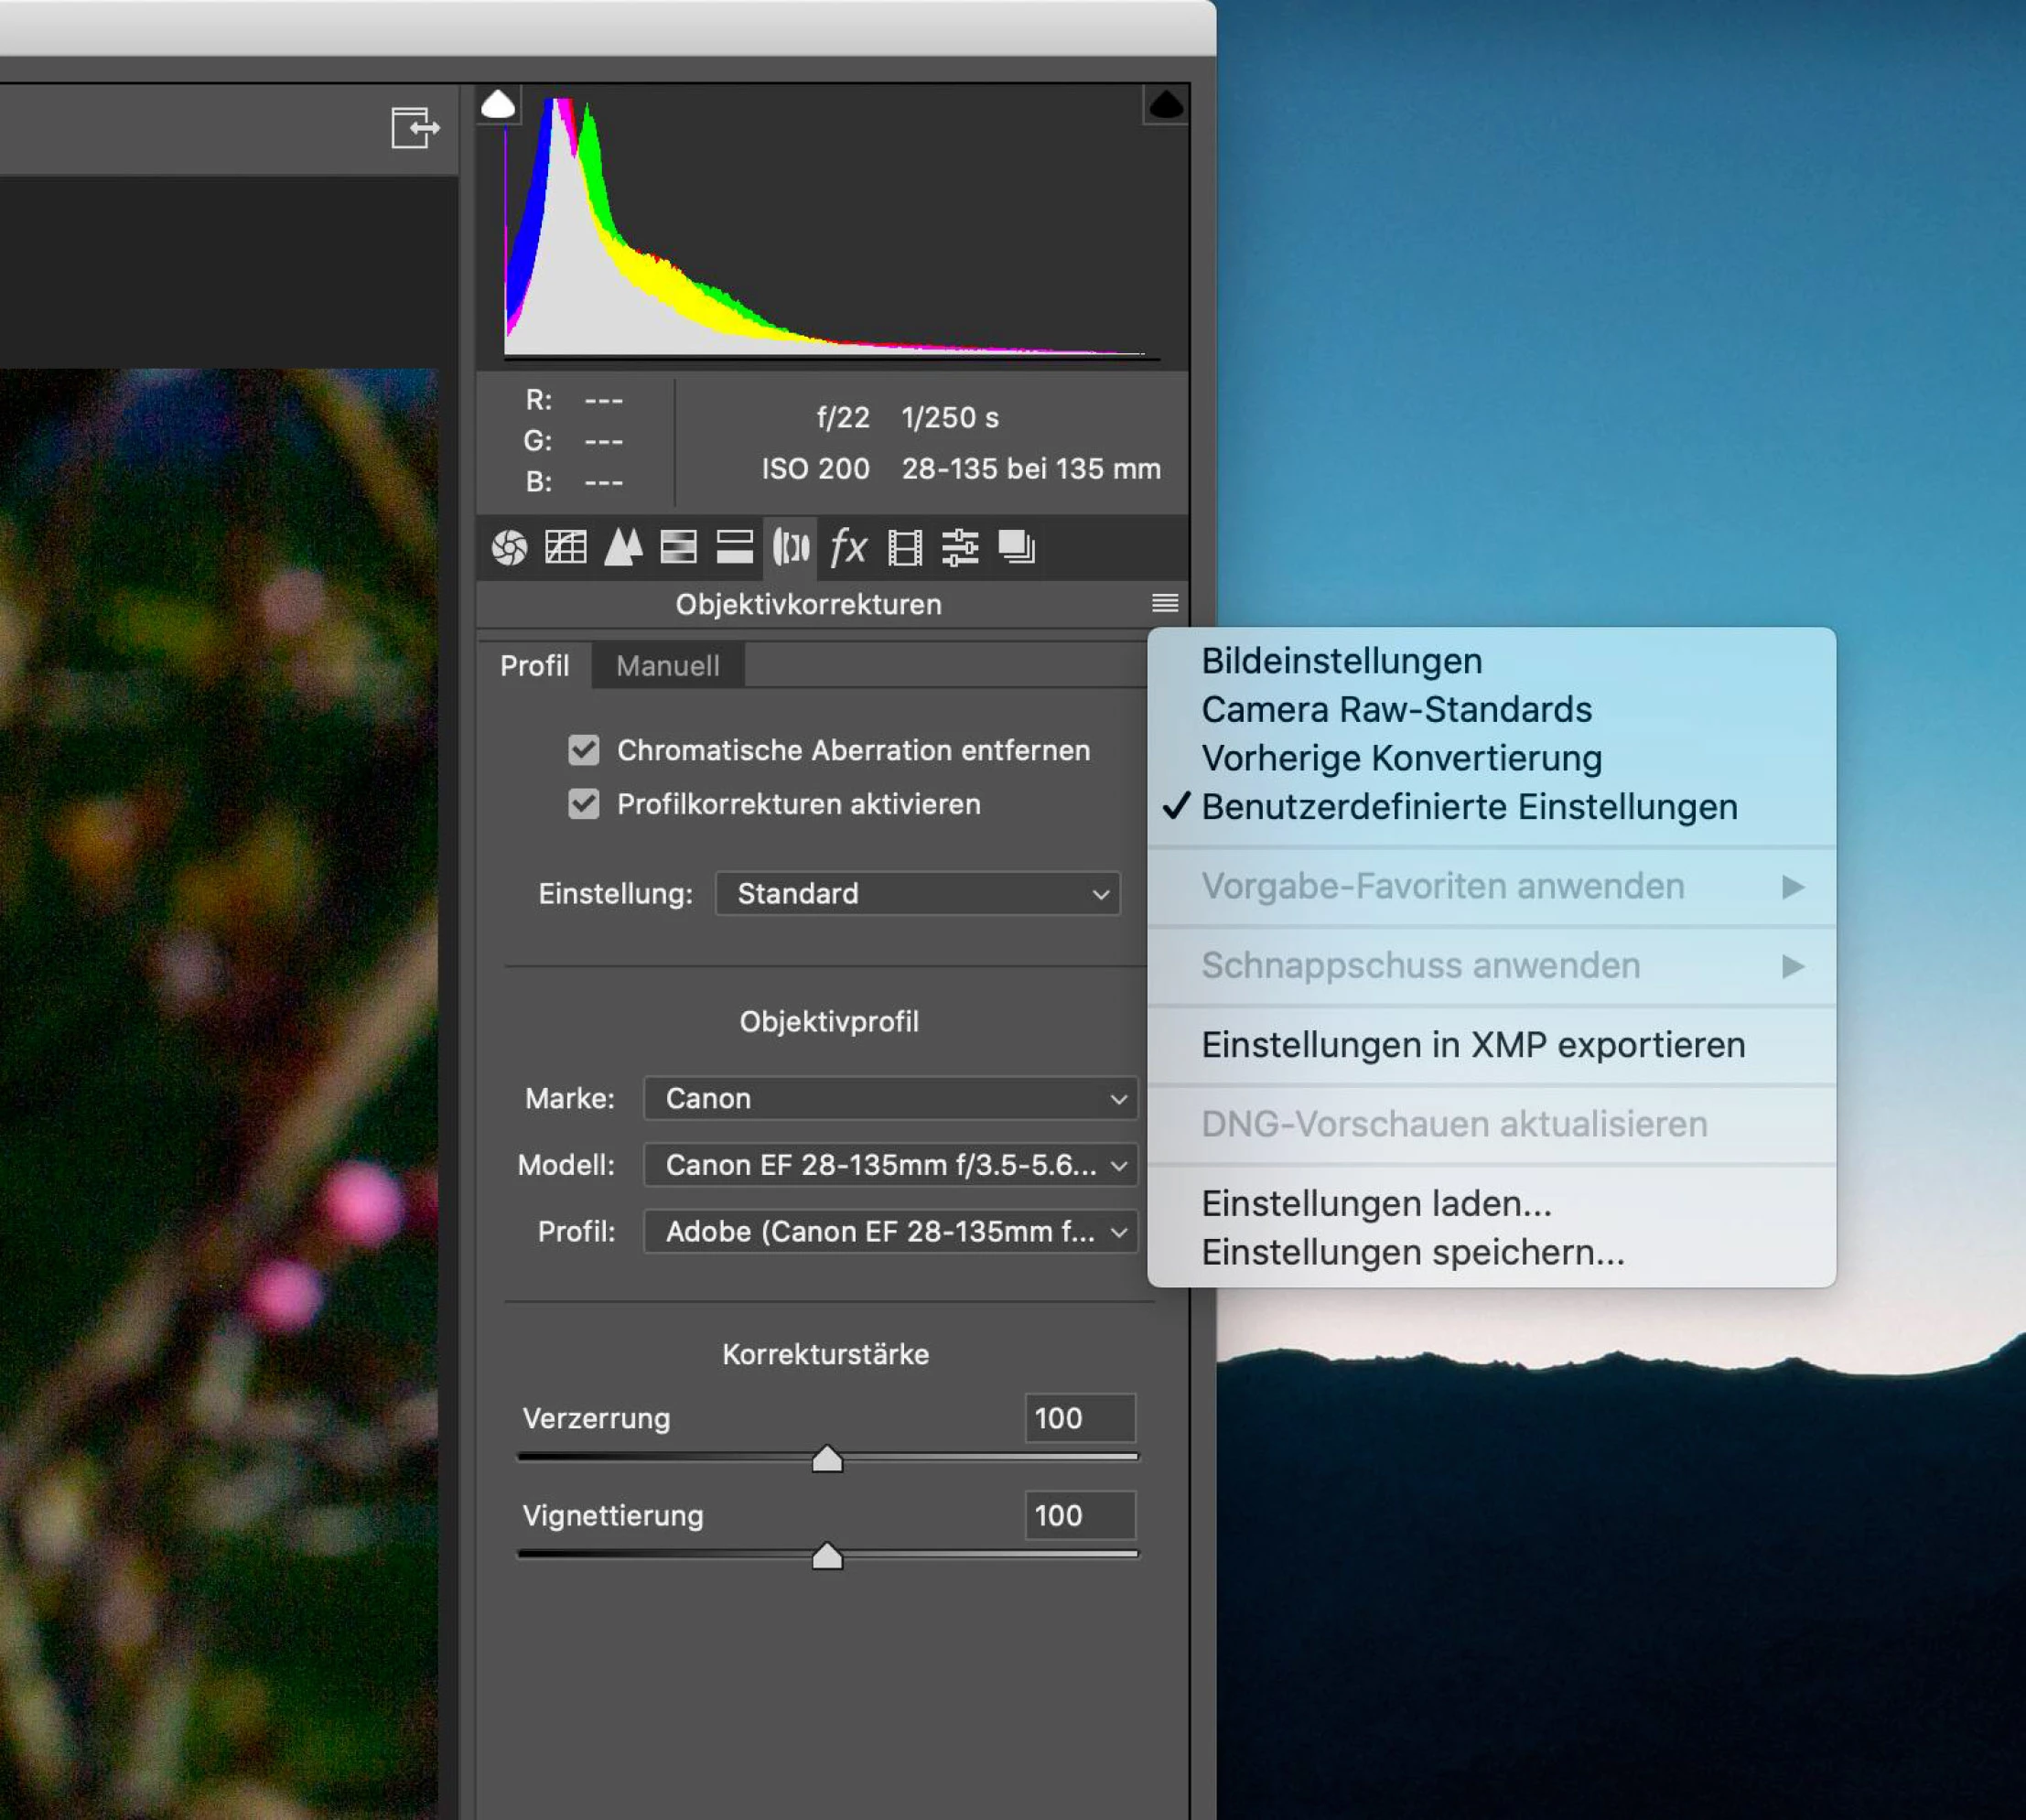Open the Camera Calibration panel icon
The height and width of the screenshot is (1820, 2026).
click(905, 547)
